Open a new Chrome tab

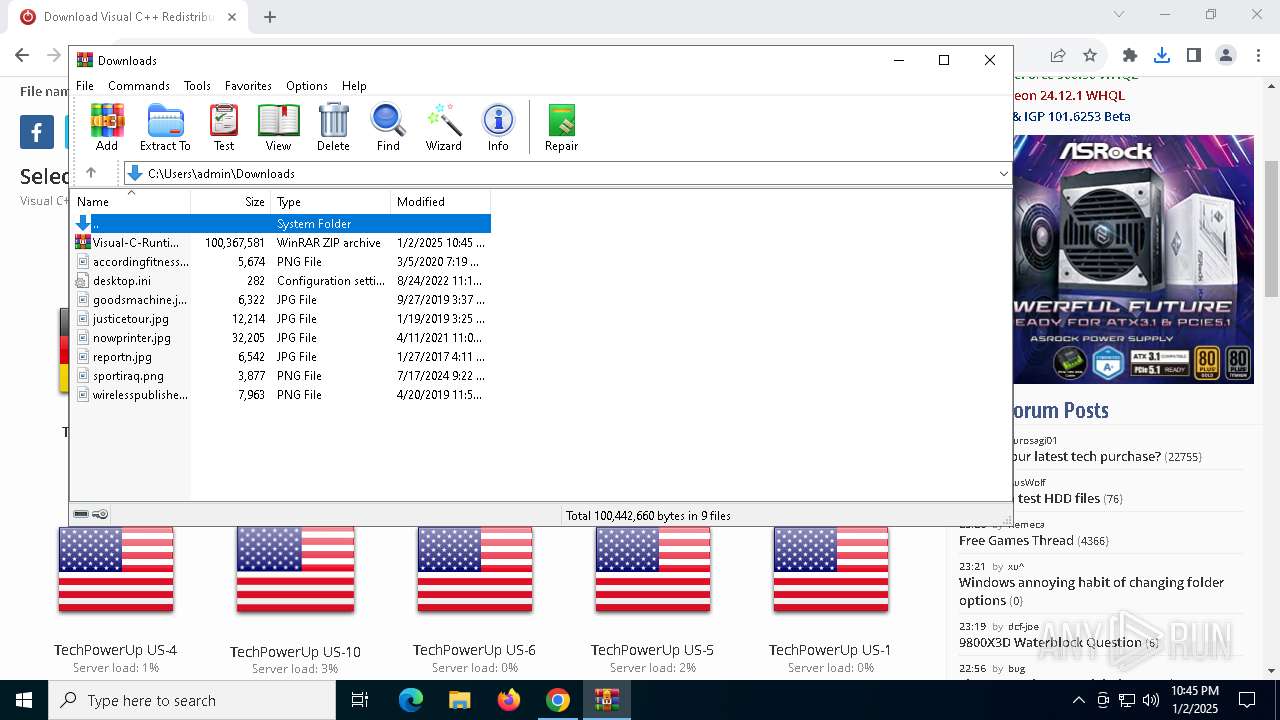click(x=270, y=17)
